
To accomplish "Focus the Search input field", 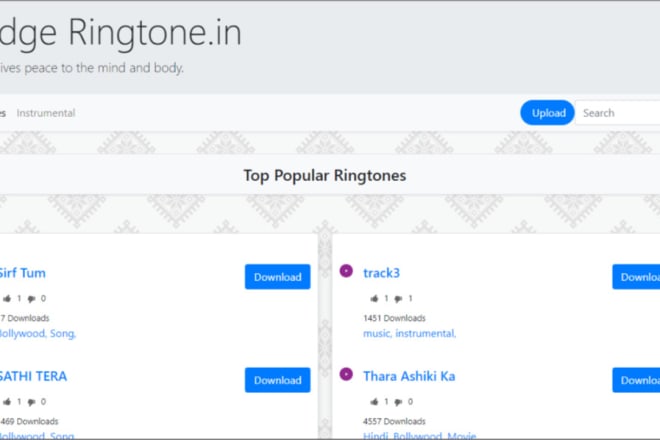I will (x=617, y=112).
